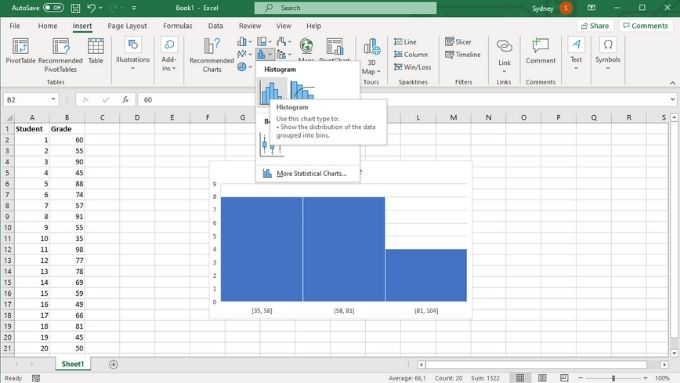Click the zoom slider handle

coord(613,378)
